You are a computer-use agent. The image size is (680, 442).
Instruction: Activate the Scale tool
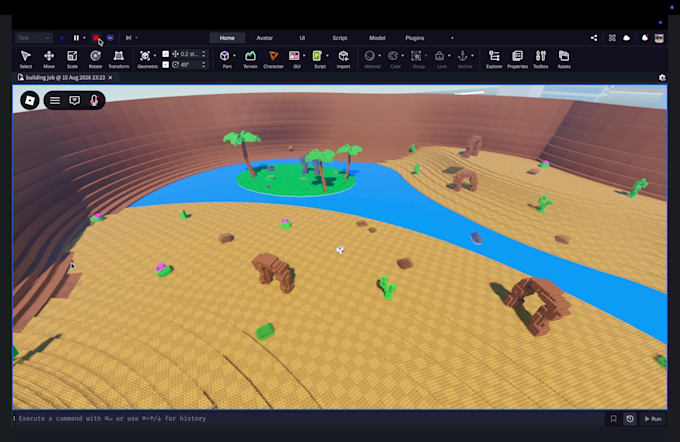tap(72, 59)
